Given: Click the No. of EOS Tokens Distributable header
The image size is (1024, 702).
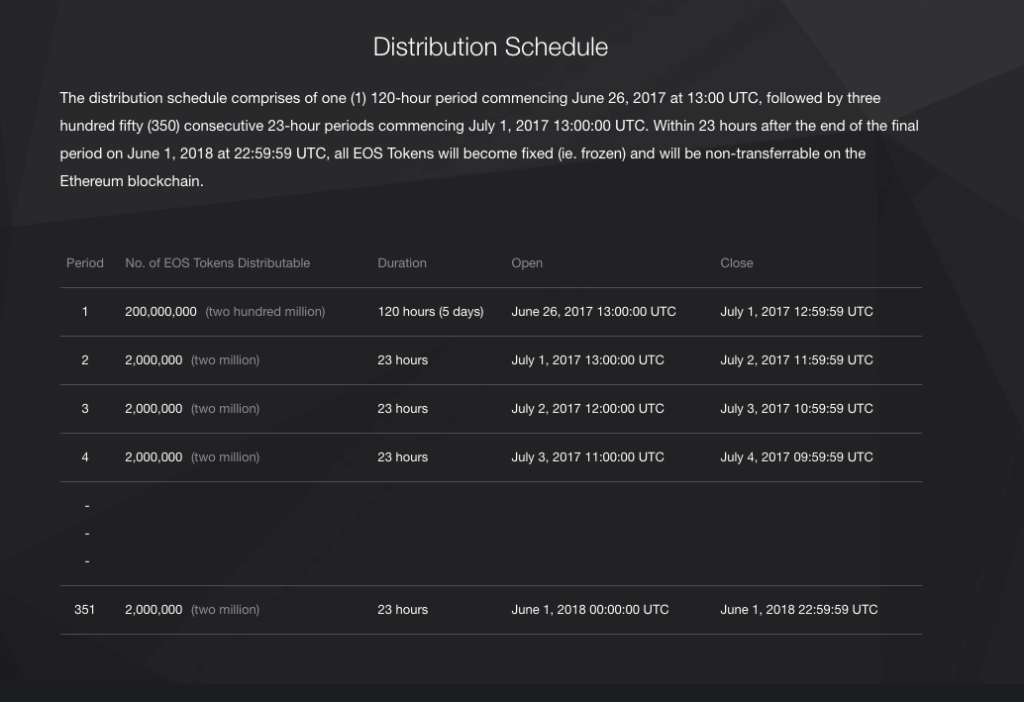Looking at the screenshot, I should 217,263.
